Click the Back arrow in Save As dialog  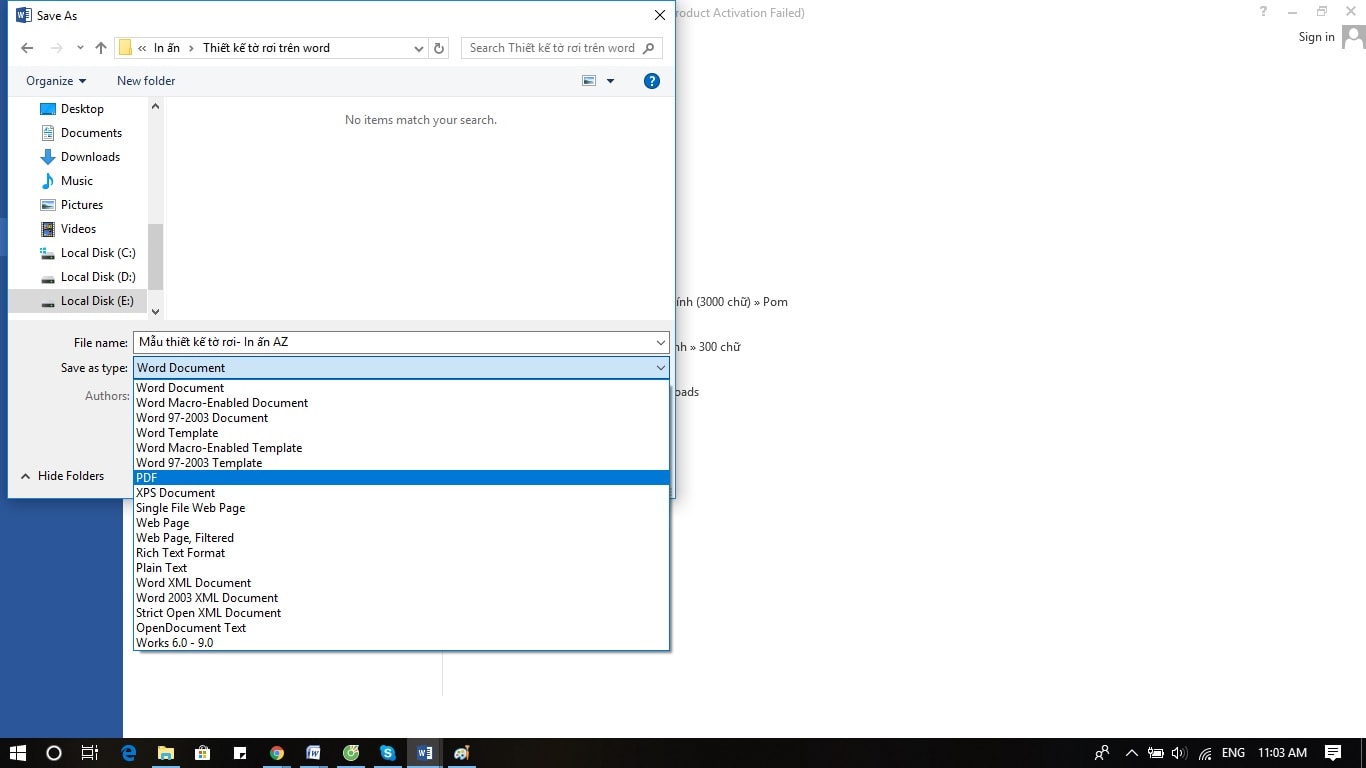pyautogui.click(x=27, y=48)
